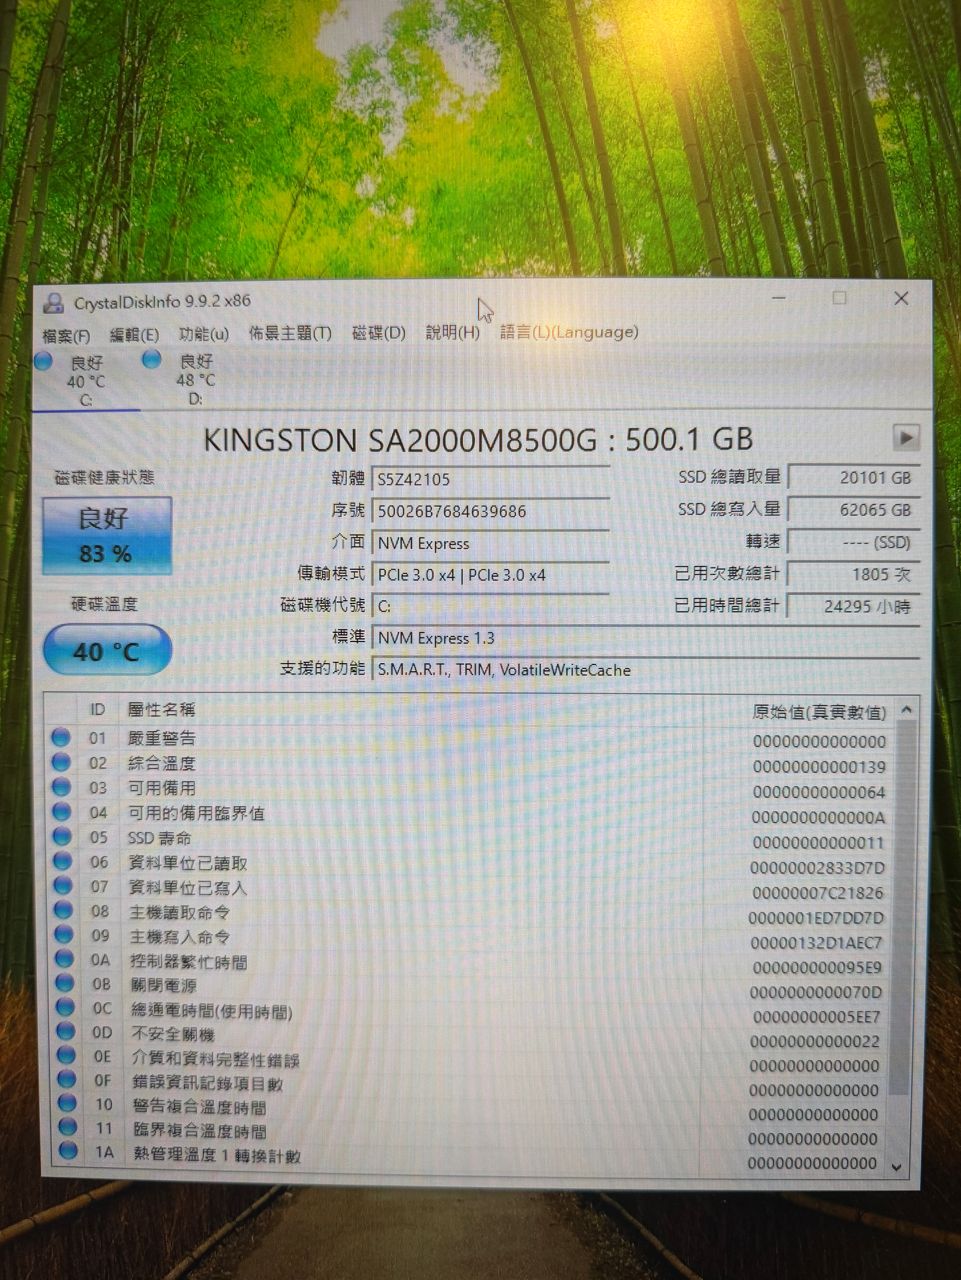The image size is (961, 1280).
Task: Click raw value 00000132D1AEC7
Action: (817, 942)
